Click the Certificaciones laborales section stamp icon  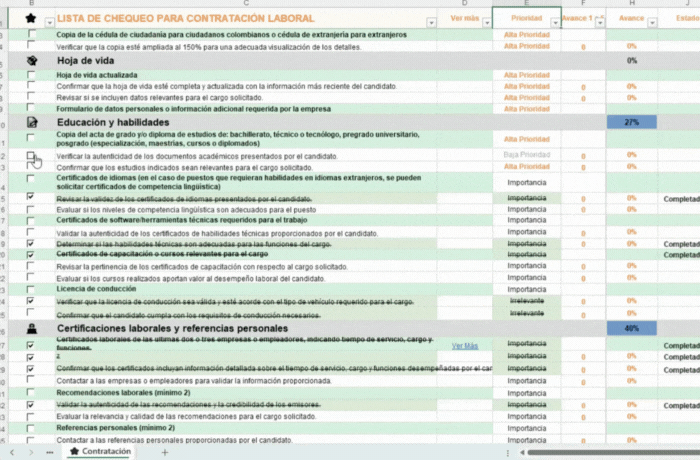click(32, 329)
